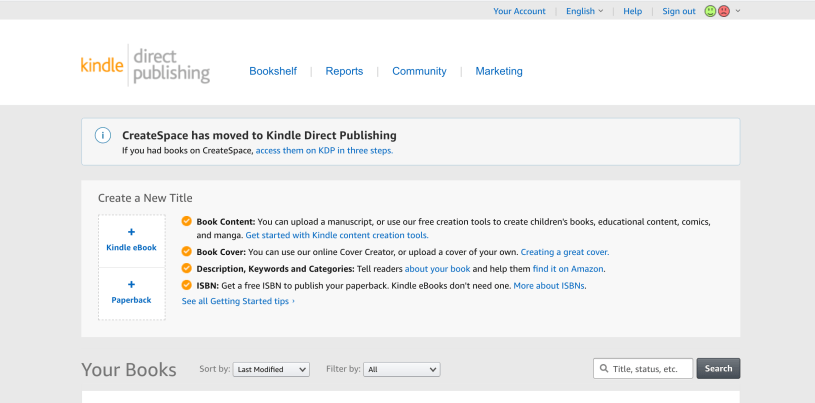
Task: Click the green happy face feedback icon
Action: pyautogui.click(x=710, y=11)
